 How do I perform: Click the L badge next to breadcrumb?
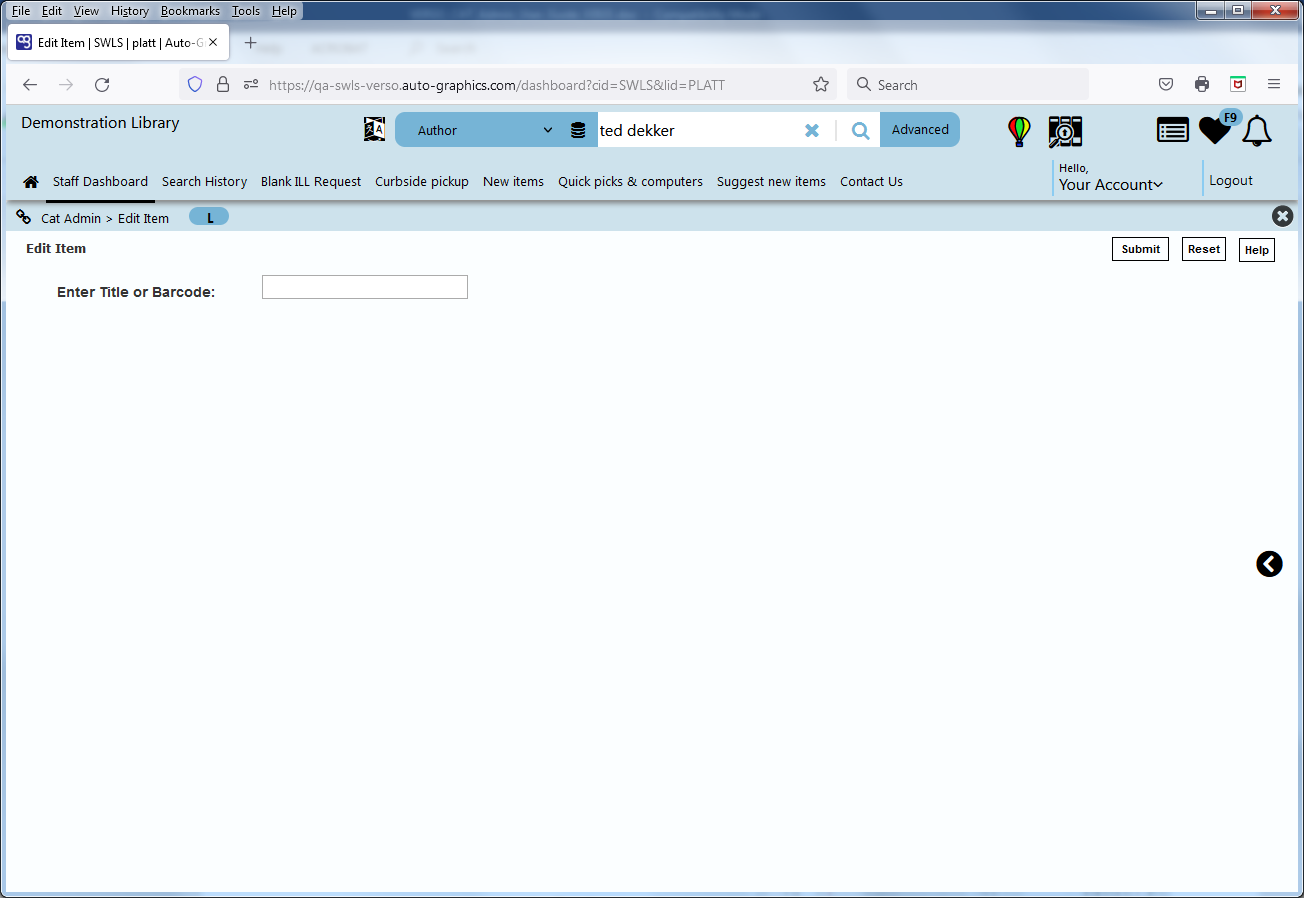[209, 217]
